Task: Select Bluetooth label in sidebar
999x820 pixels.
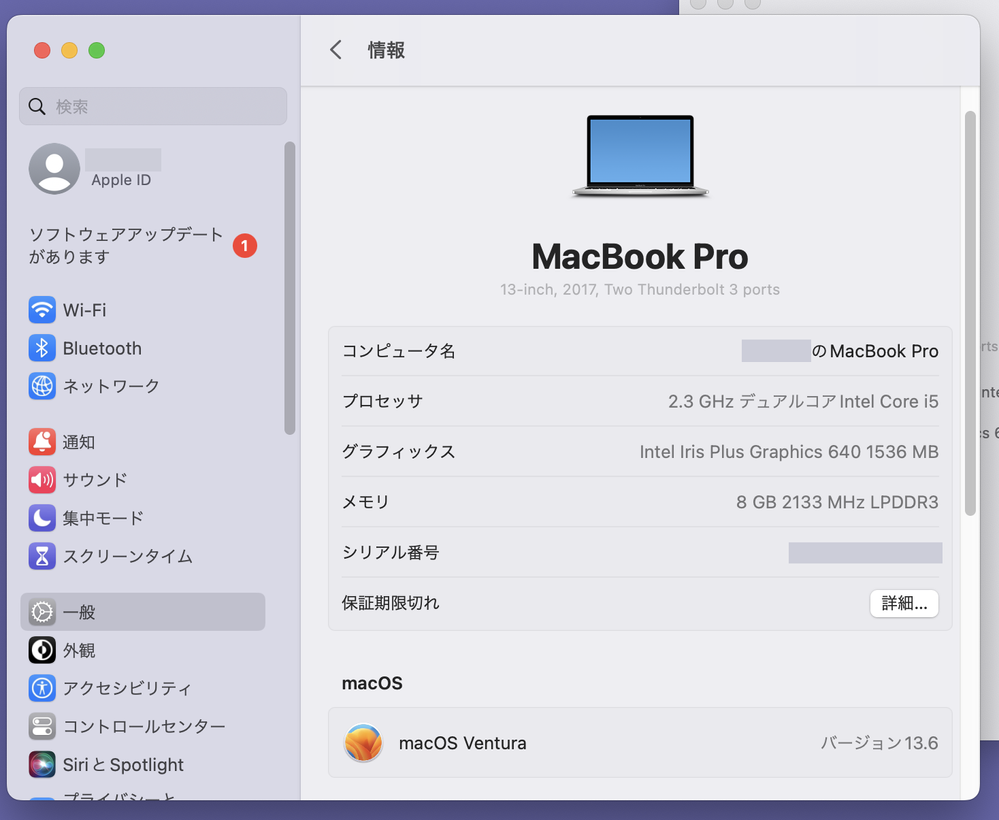Action: [x=102, y=349]
